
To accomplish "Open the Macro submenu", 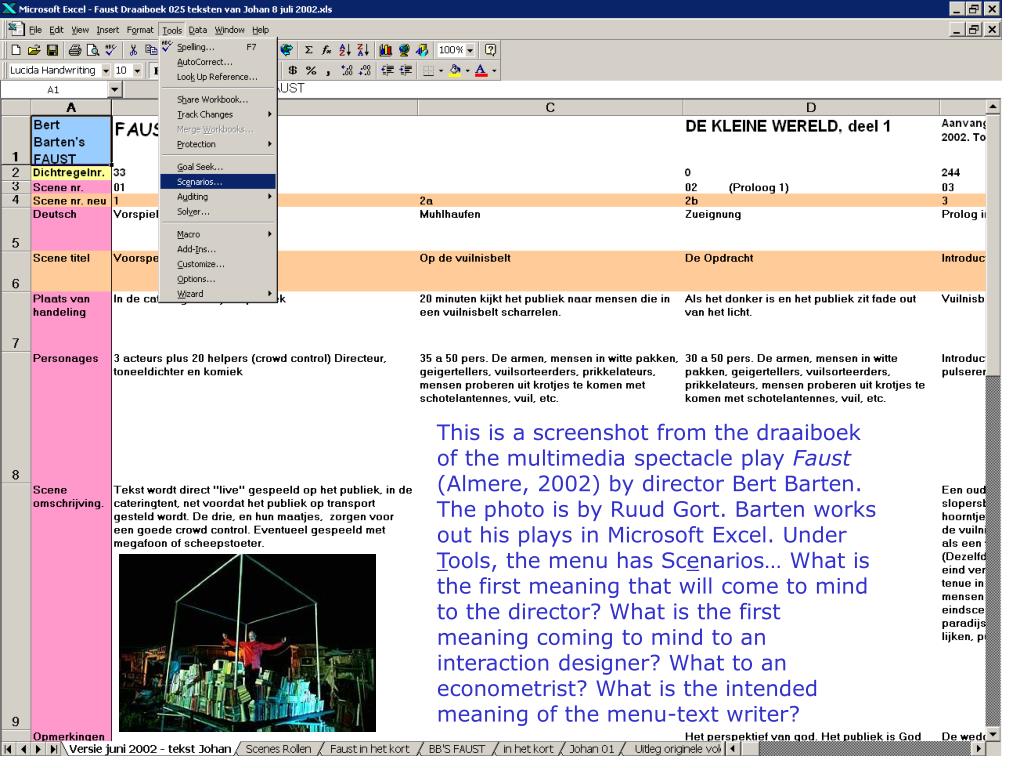I will [x=217, y=234].
